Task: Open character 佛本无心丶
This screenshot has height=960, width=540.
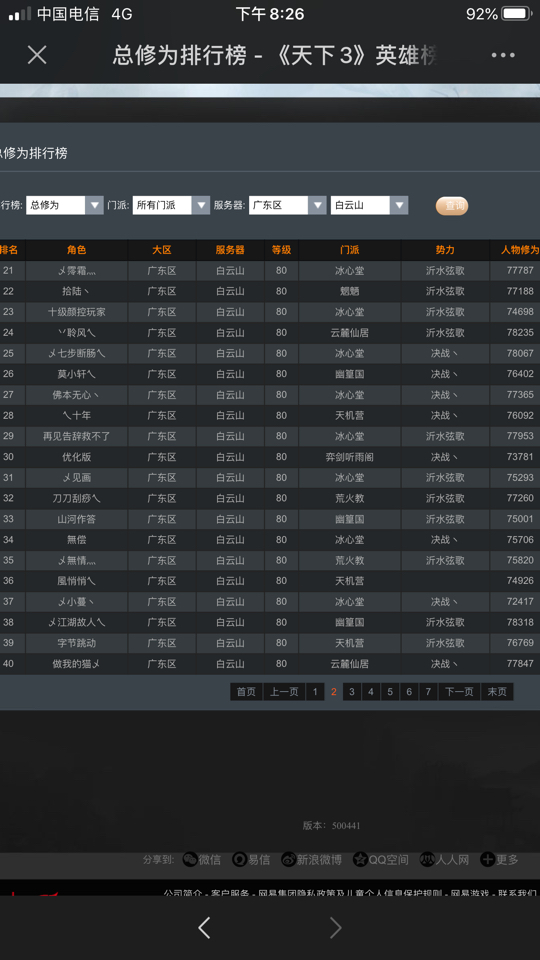Action: (77, 395)
